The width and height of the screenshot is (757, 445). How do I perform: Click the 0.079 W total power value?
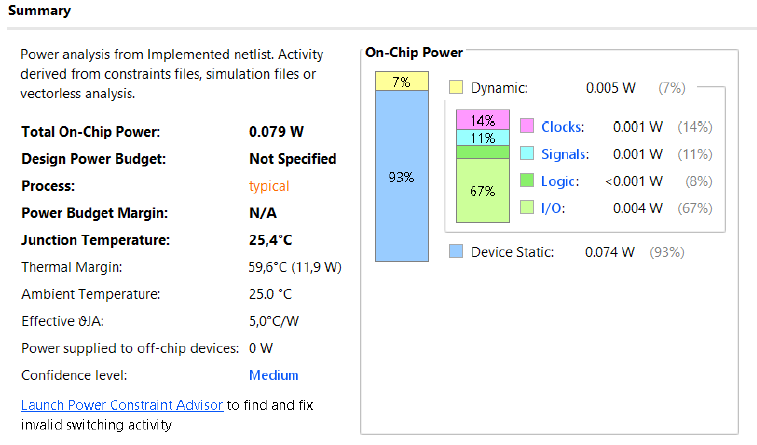point(276,132)
